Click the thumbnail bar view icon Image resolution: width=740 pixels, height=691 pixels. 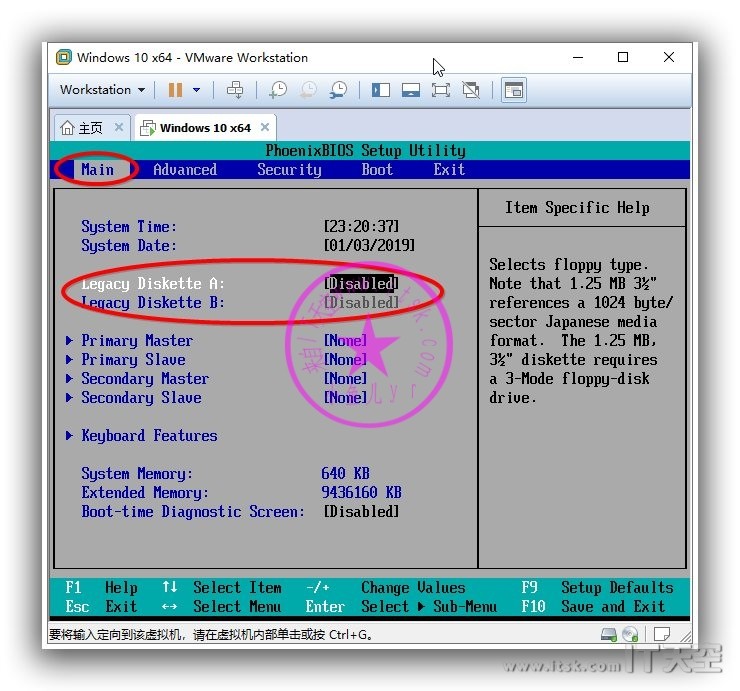(411, 90)
